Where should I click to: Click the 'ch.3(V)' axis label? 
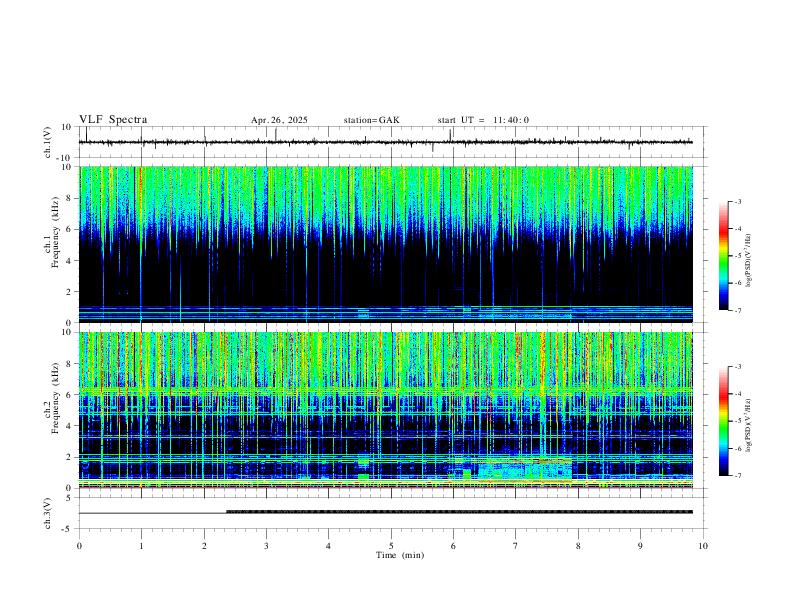pos(48,513)
